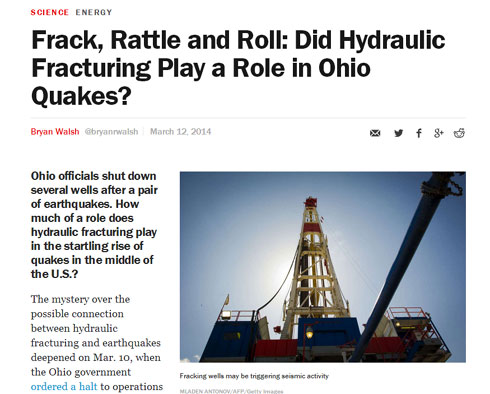Open author Bryan Walsh's page
490x394 pixels.
55,132
